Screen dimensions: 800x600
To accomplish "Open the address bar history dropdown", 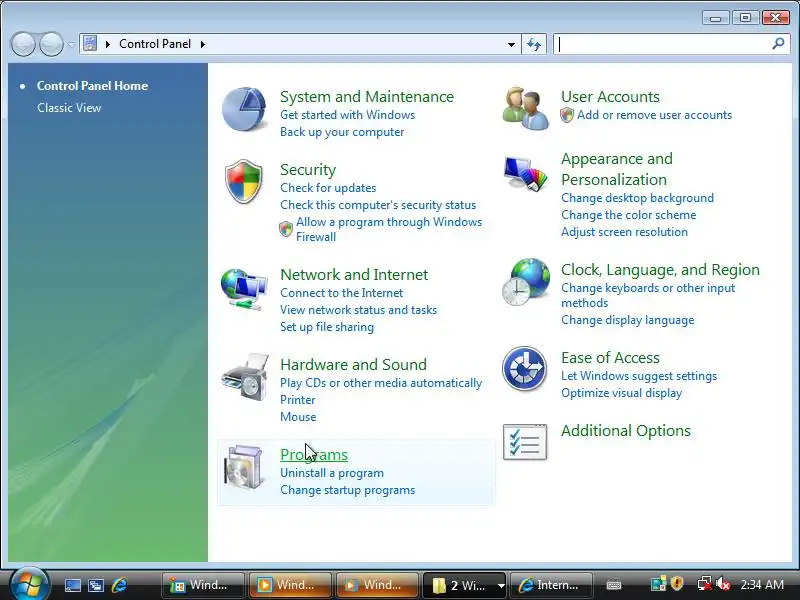I will tap(511, 44).
